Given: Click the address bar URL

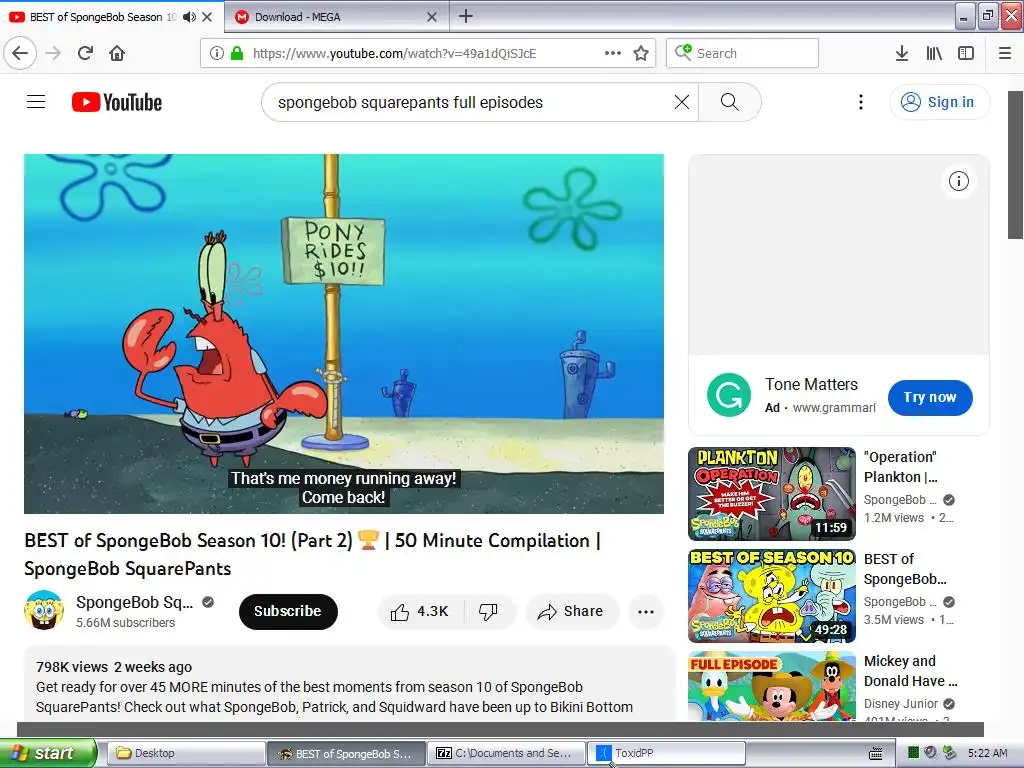Looking at the screenshot, I should [x=394, y=53].
